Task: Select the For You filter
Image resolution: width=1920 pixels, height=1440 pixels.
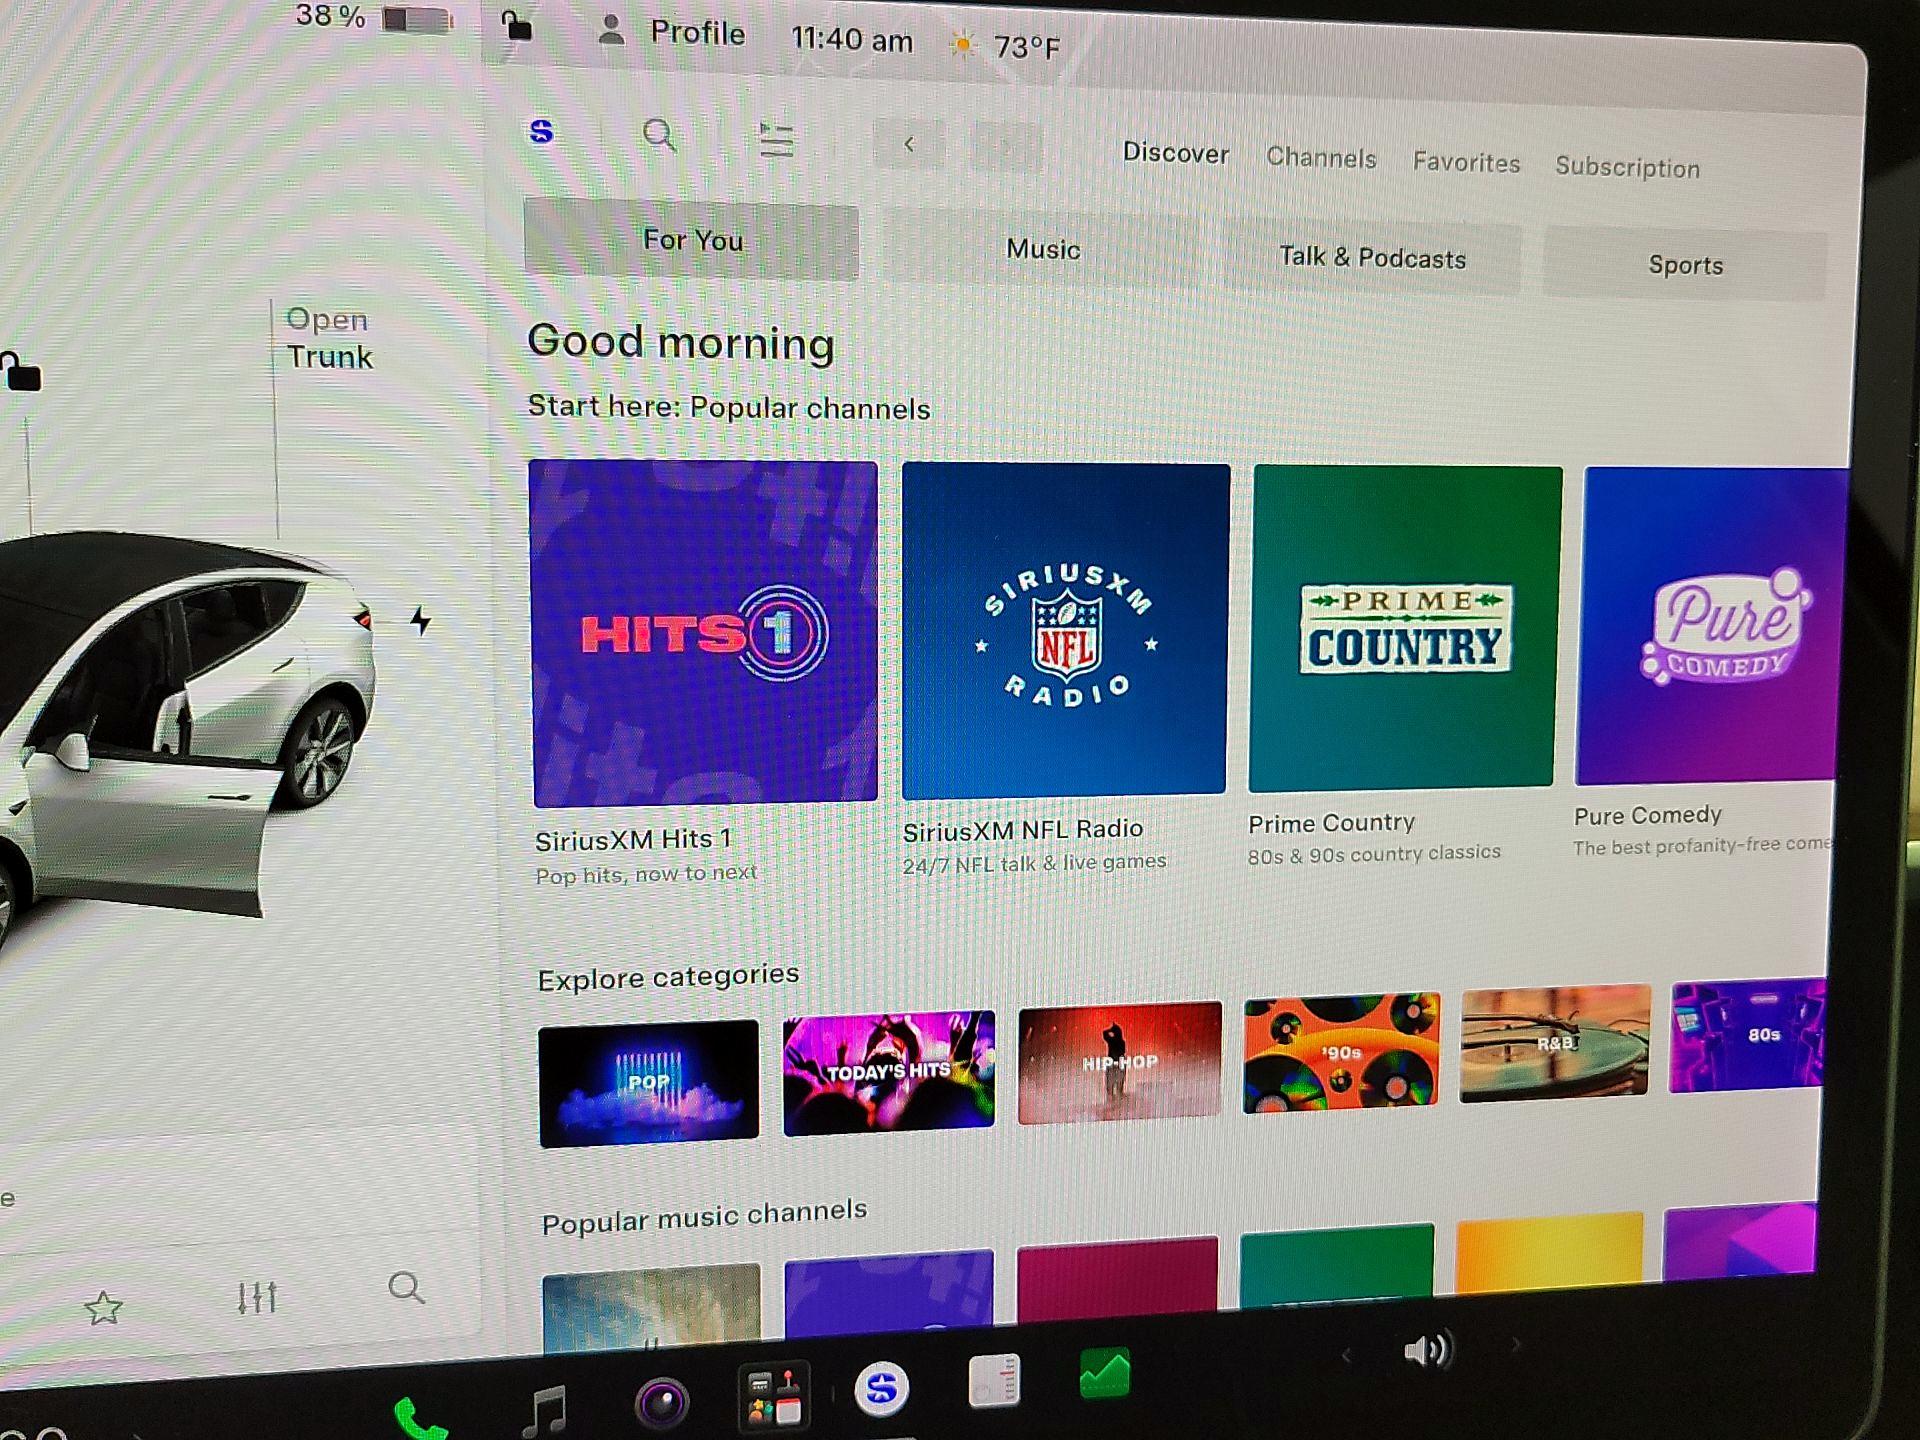Action: coord(691,239)
